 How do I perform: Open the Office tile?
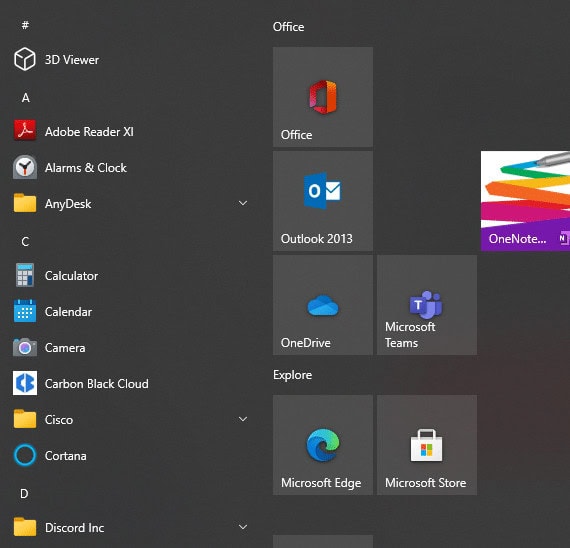click(x=323, y=97)
